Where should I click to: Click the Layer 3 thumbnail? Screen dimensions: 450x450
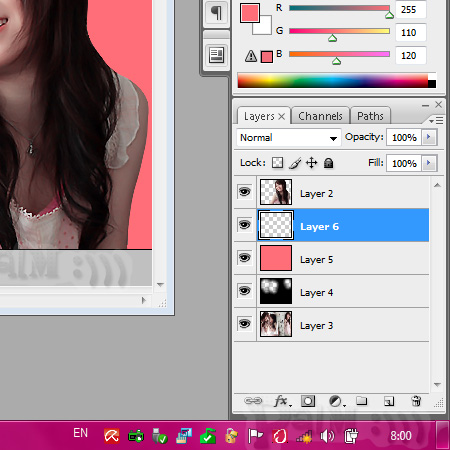276,324
